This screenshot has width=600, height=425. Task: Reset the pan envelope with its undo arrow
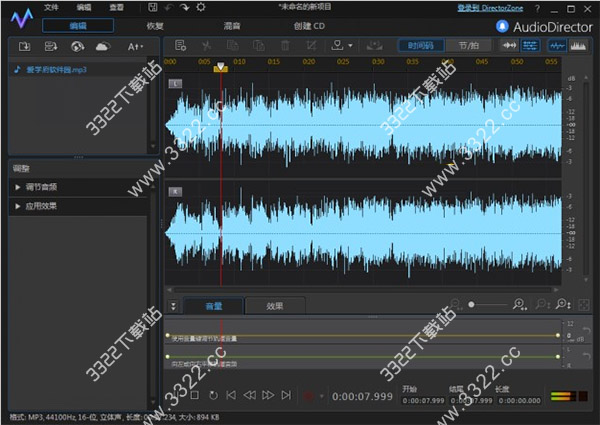click(x=586, y=356)
